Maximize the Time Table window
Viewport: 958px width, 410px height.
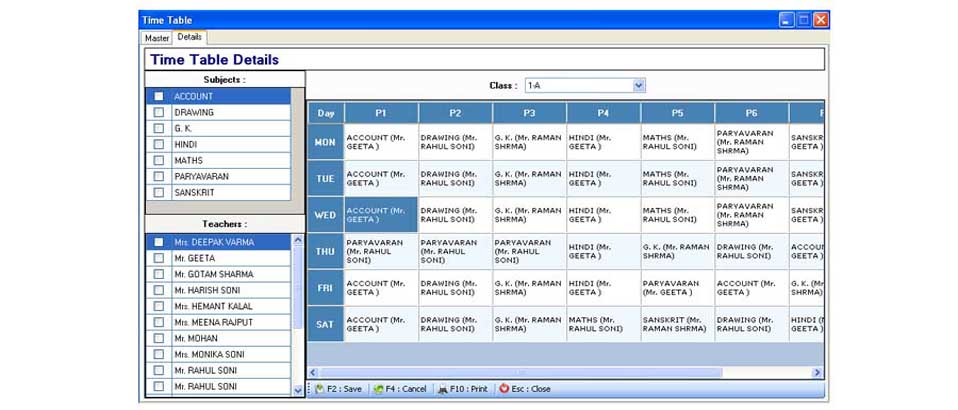tap(804, 19)
